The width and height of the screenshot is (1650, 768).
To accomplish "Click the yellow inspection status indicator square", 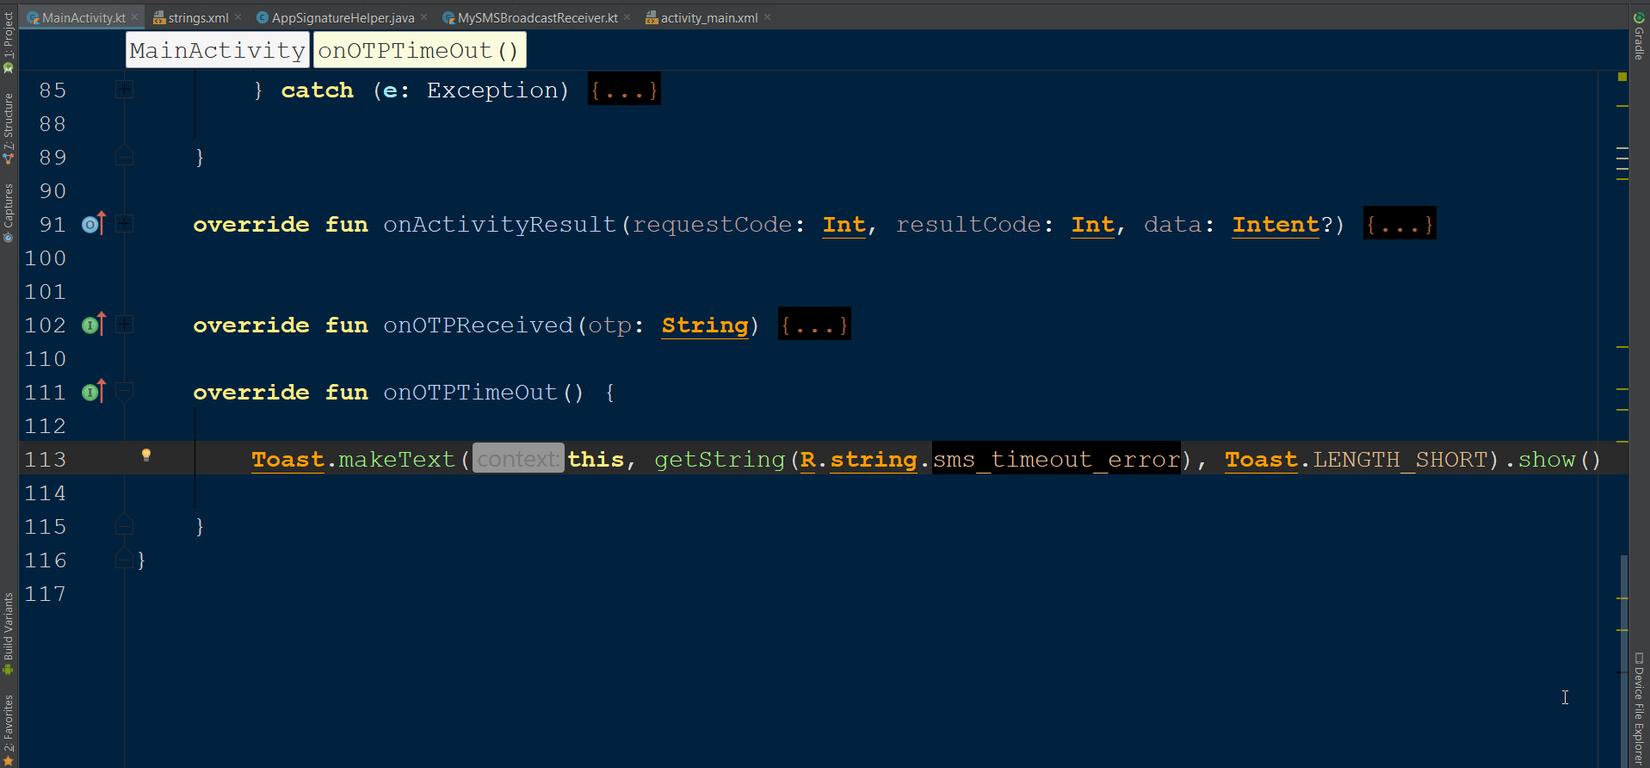I will coord(1622,76).
